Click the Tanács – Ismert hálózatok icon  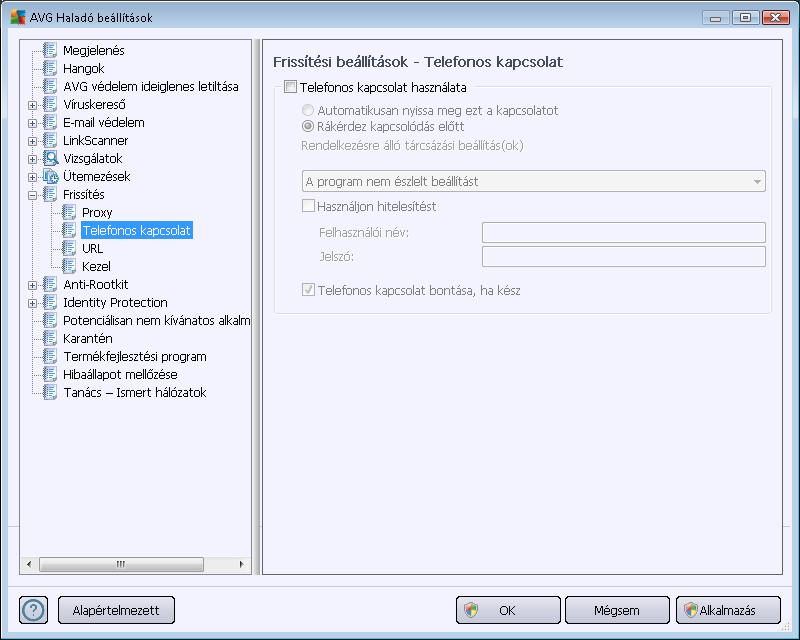(x=50, y=392)
